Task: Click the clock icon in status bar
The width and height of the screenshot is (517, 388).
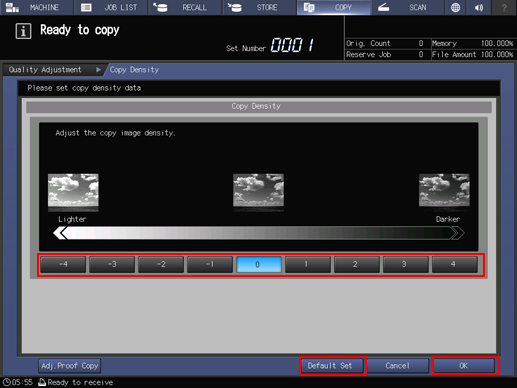Action: (7, 382)
